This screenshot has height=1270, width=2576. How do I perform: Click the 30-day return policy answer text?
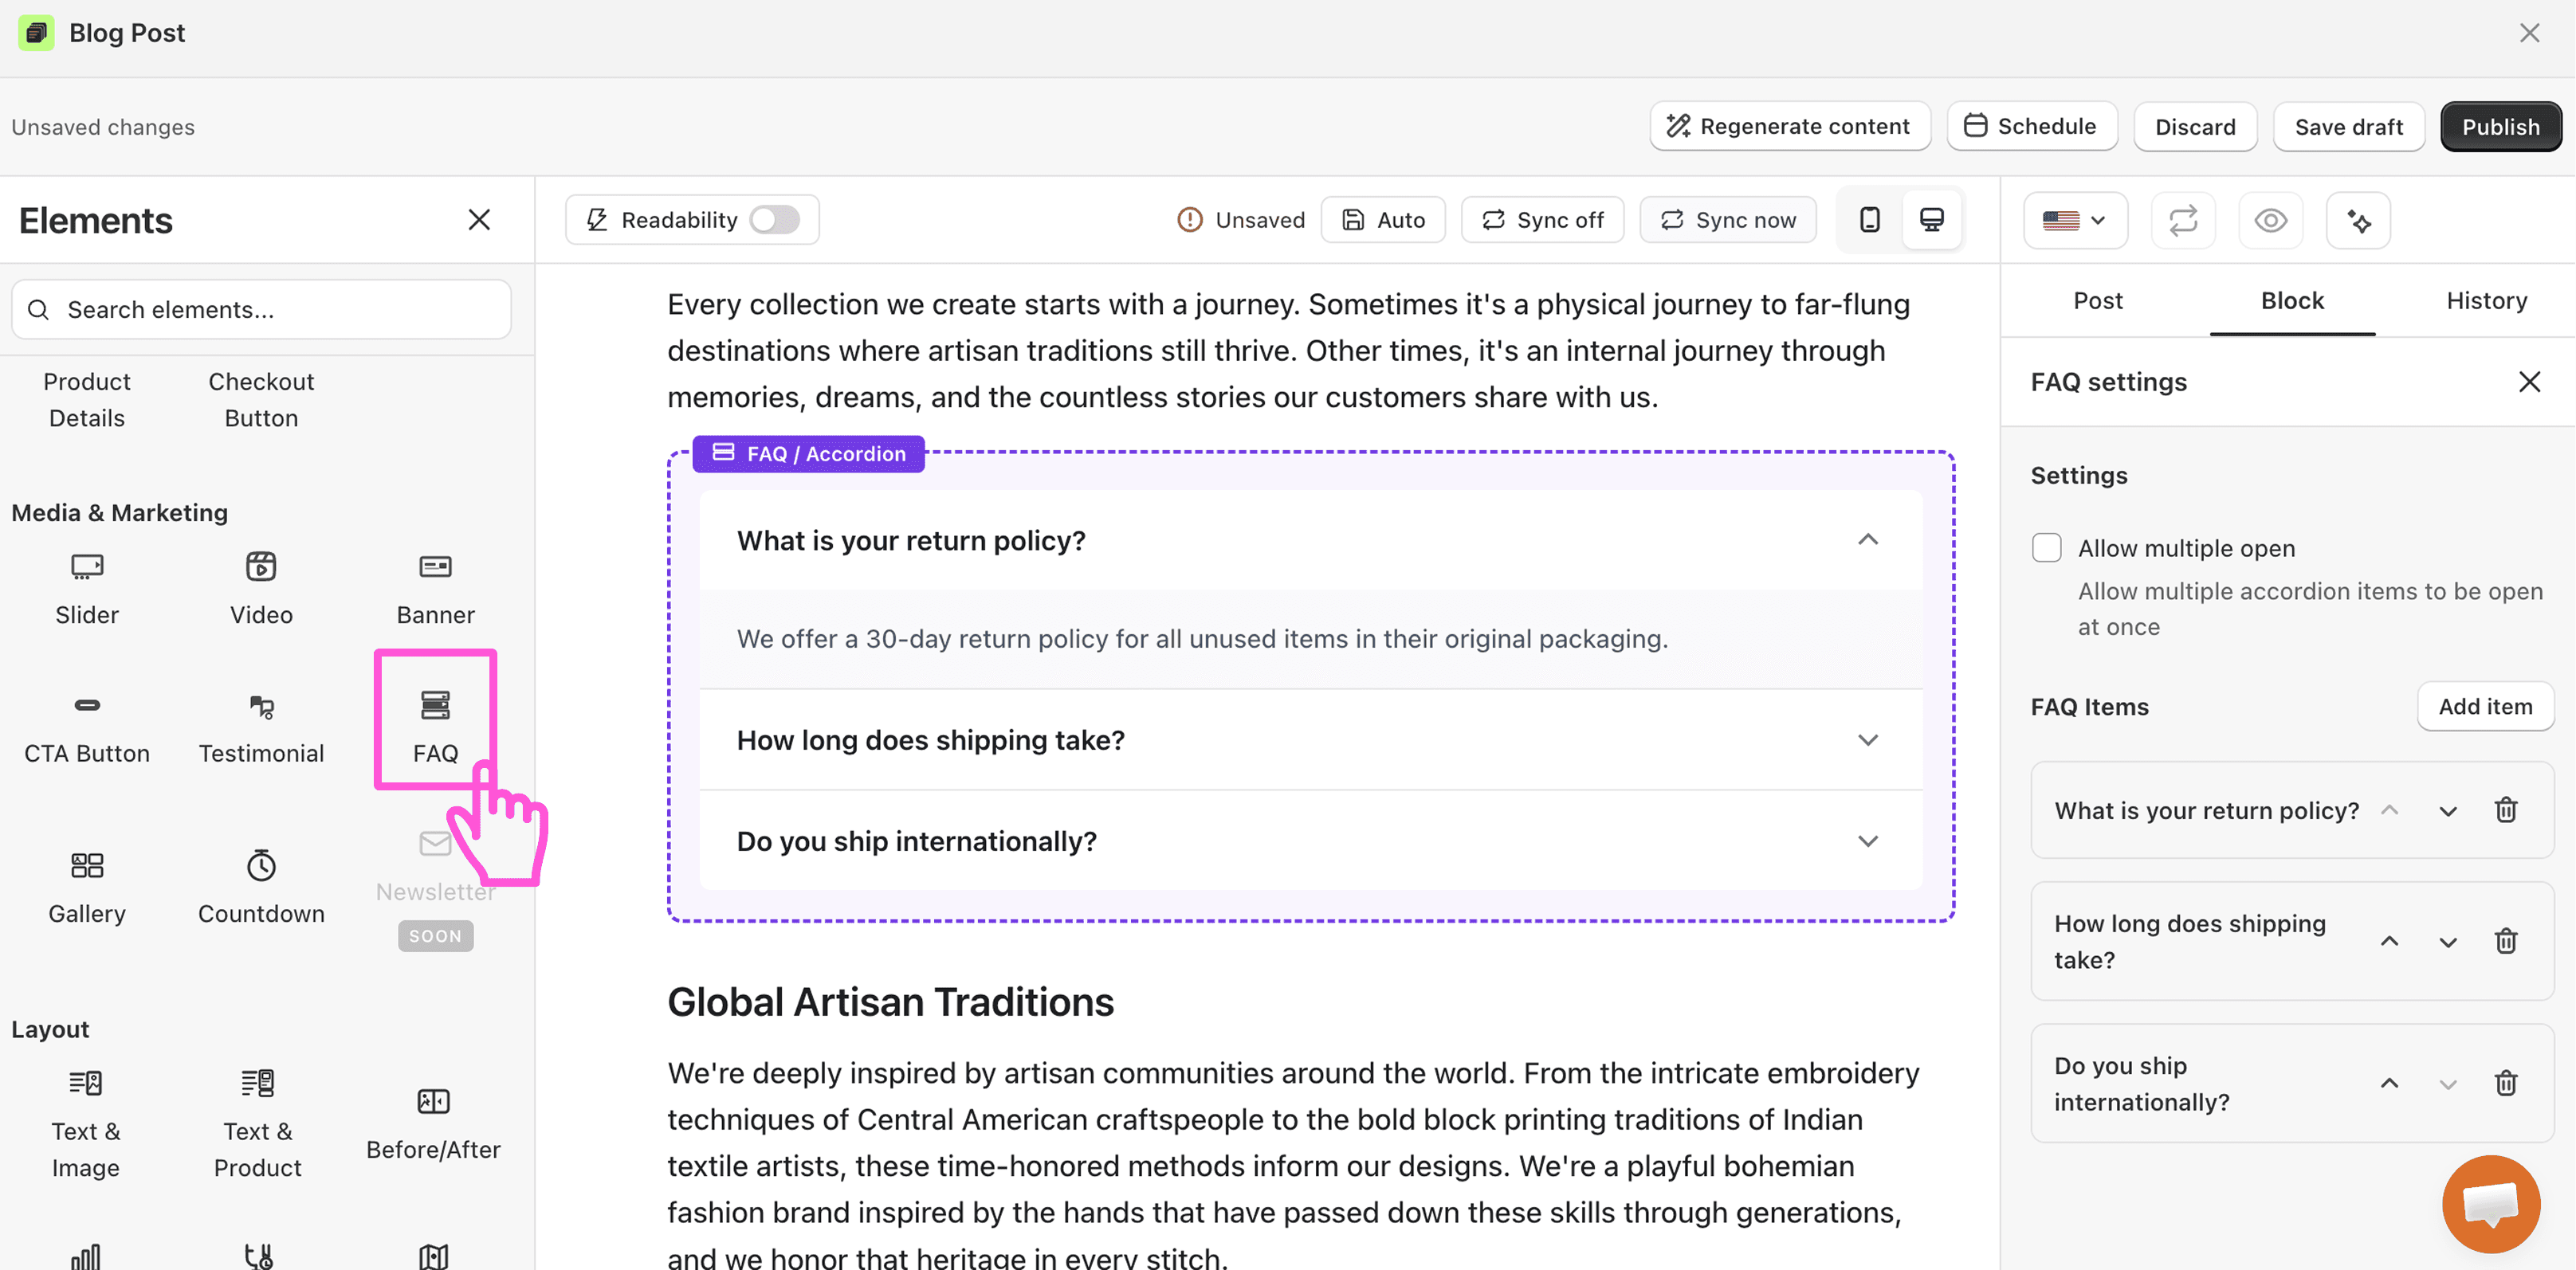pyautogui.click(x=1202, y=639)
